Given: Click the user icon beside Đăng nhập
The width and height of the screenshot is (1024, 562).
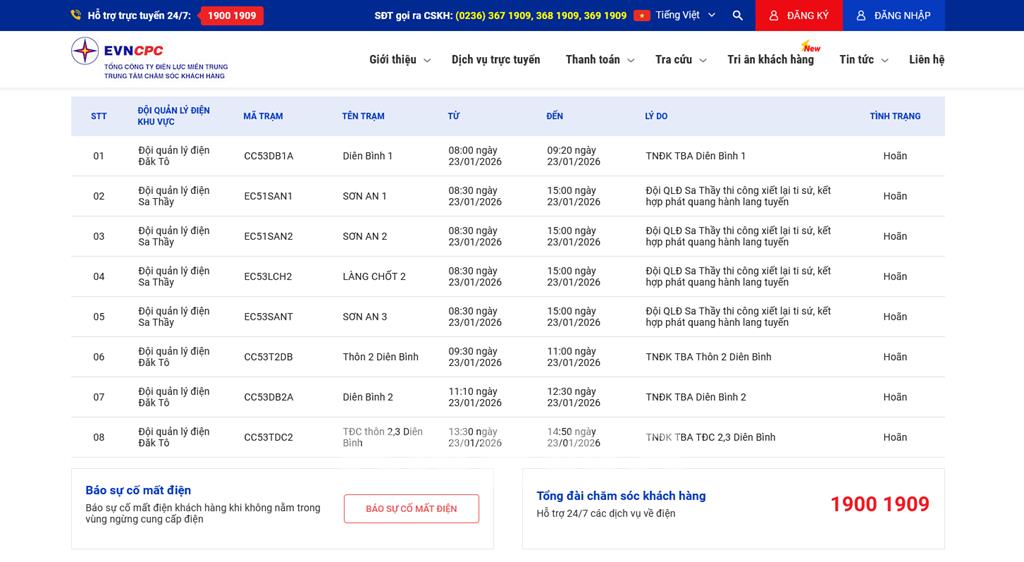Looking at the screenshot, I should pos(861,15).
